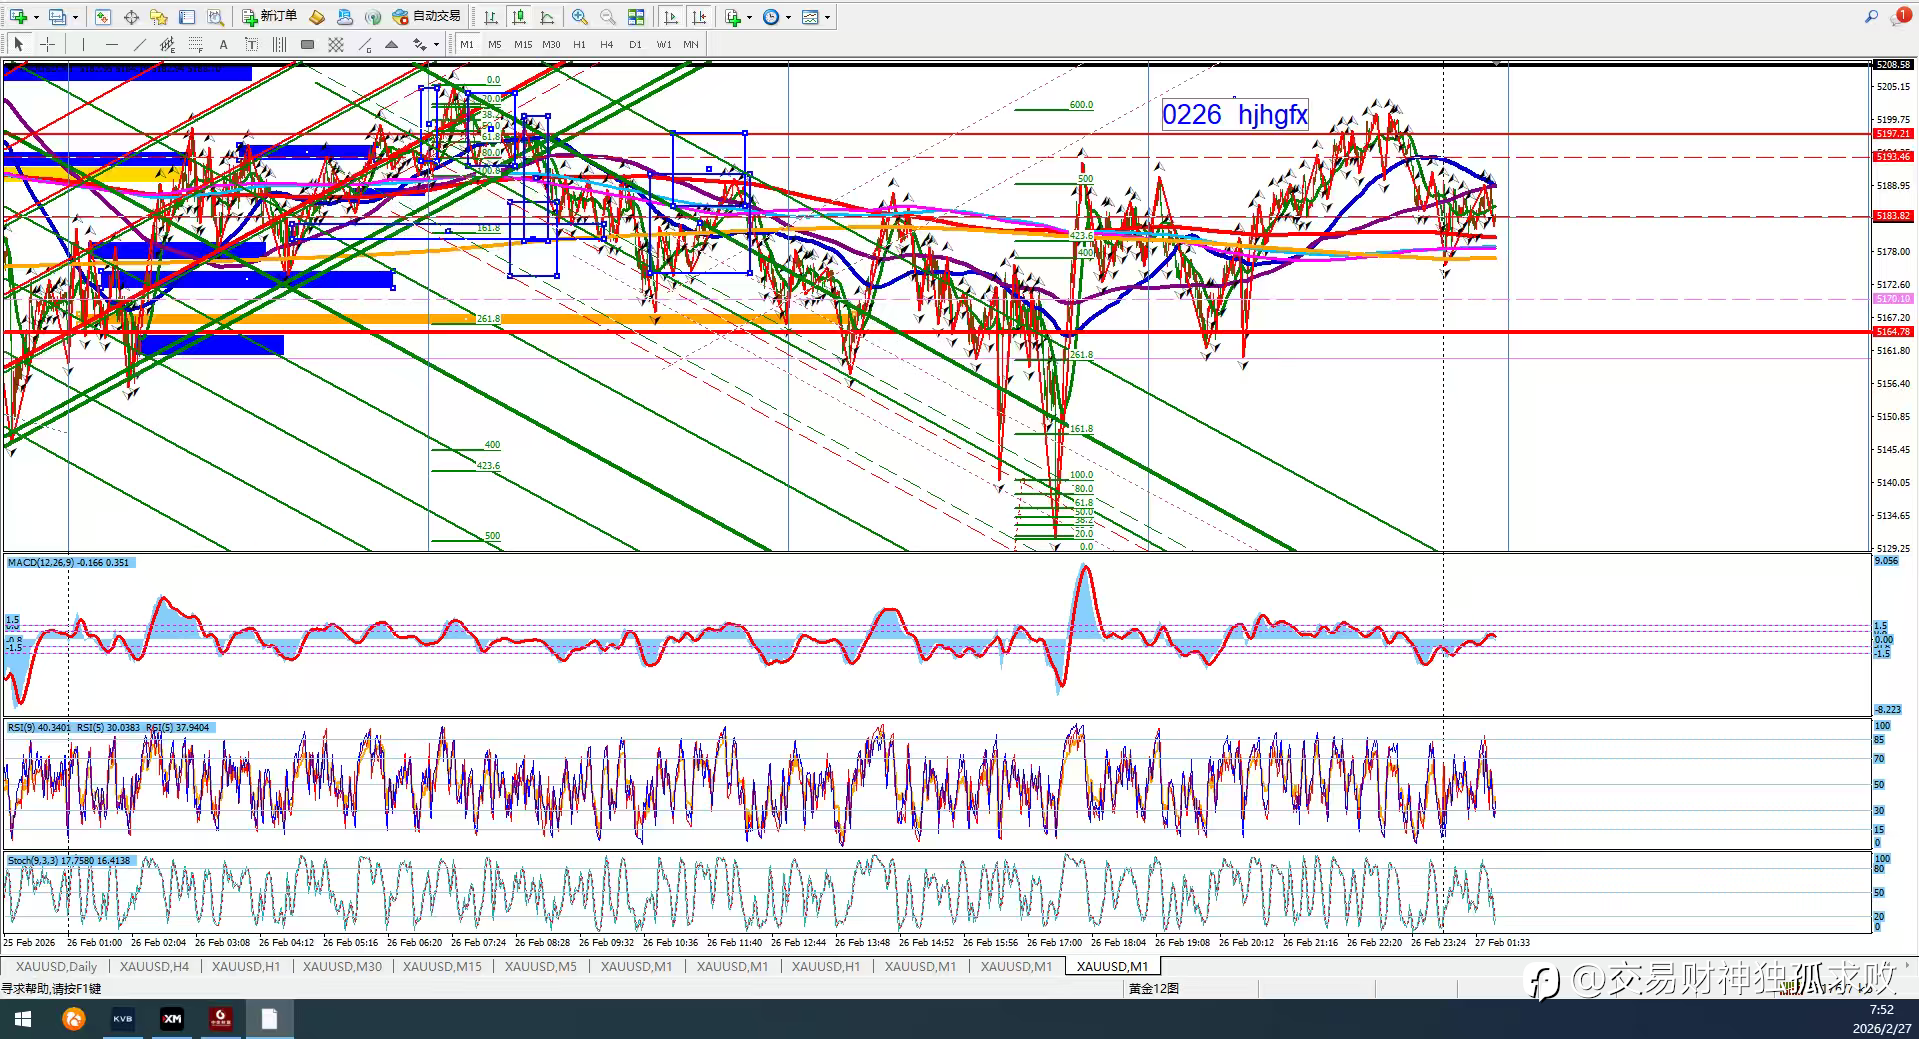Image resolution: width=1919 pixels, height=1039 pixels.
Task: Toggle the chart auto scroll icon
Action: click(x=671, y=17)
